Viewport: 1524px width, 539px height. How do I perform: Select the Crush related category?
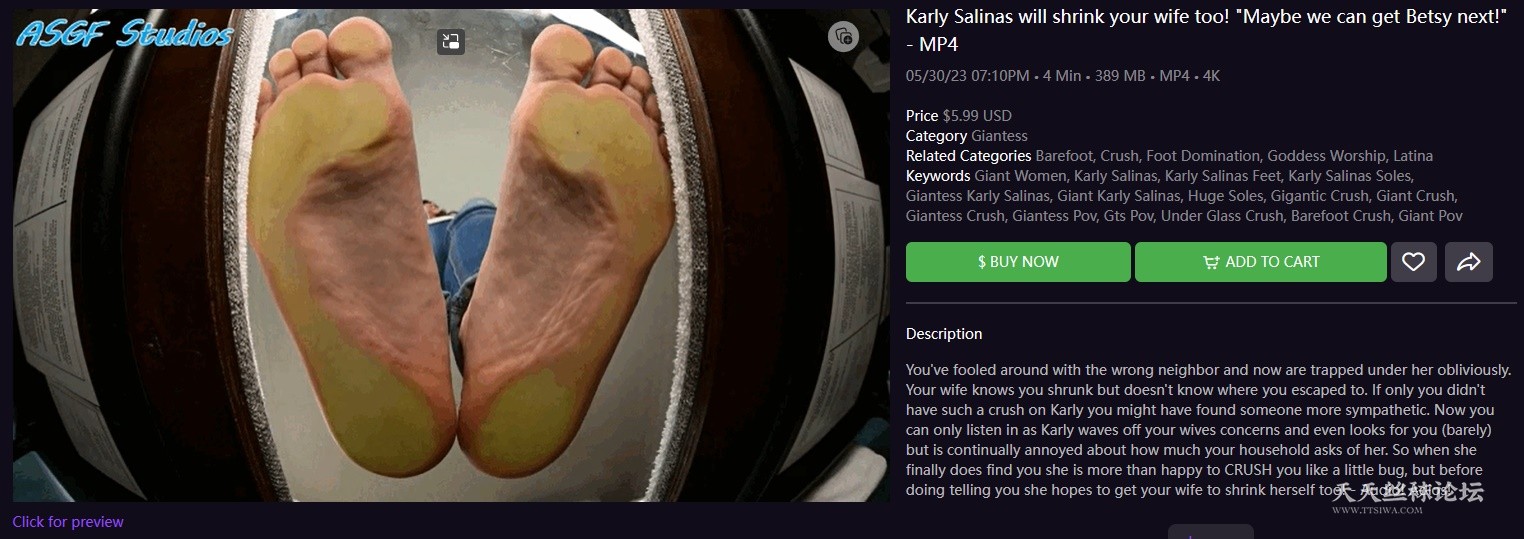[1119, 156]
